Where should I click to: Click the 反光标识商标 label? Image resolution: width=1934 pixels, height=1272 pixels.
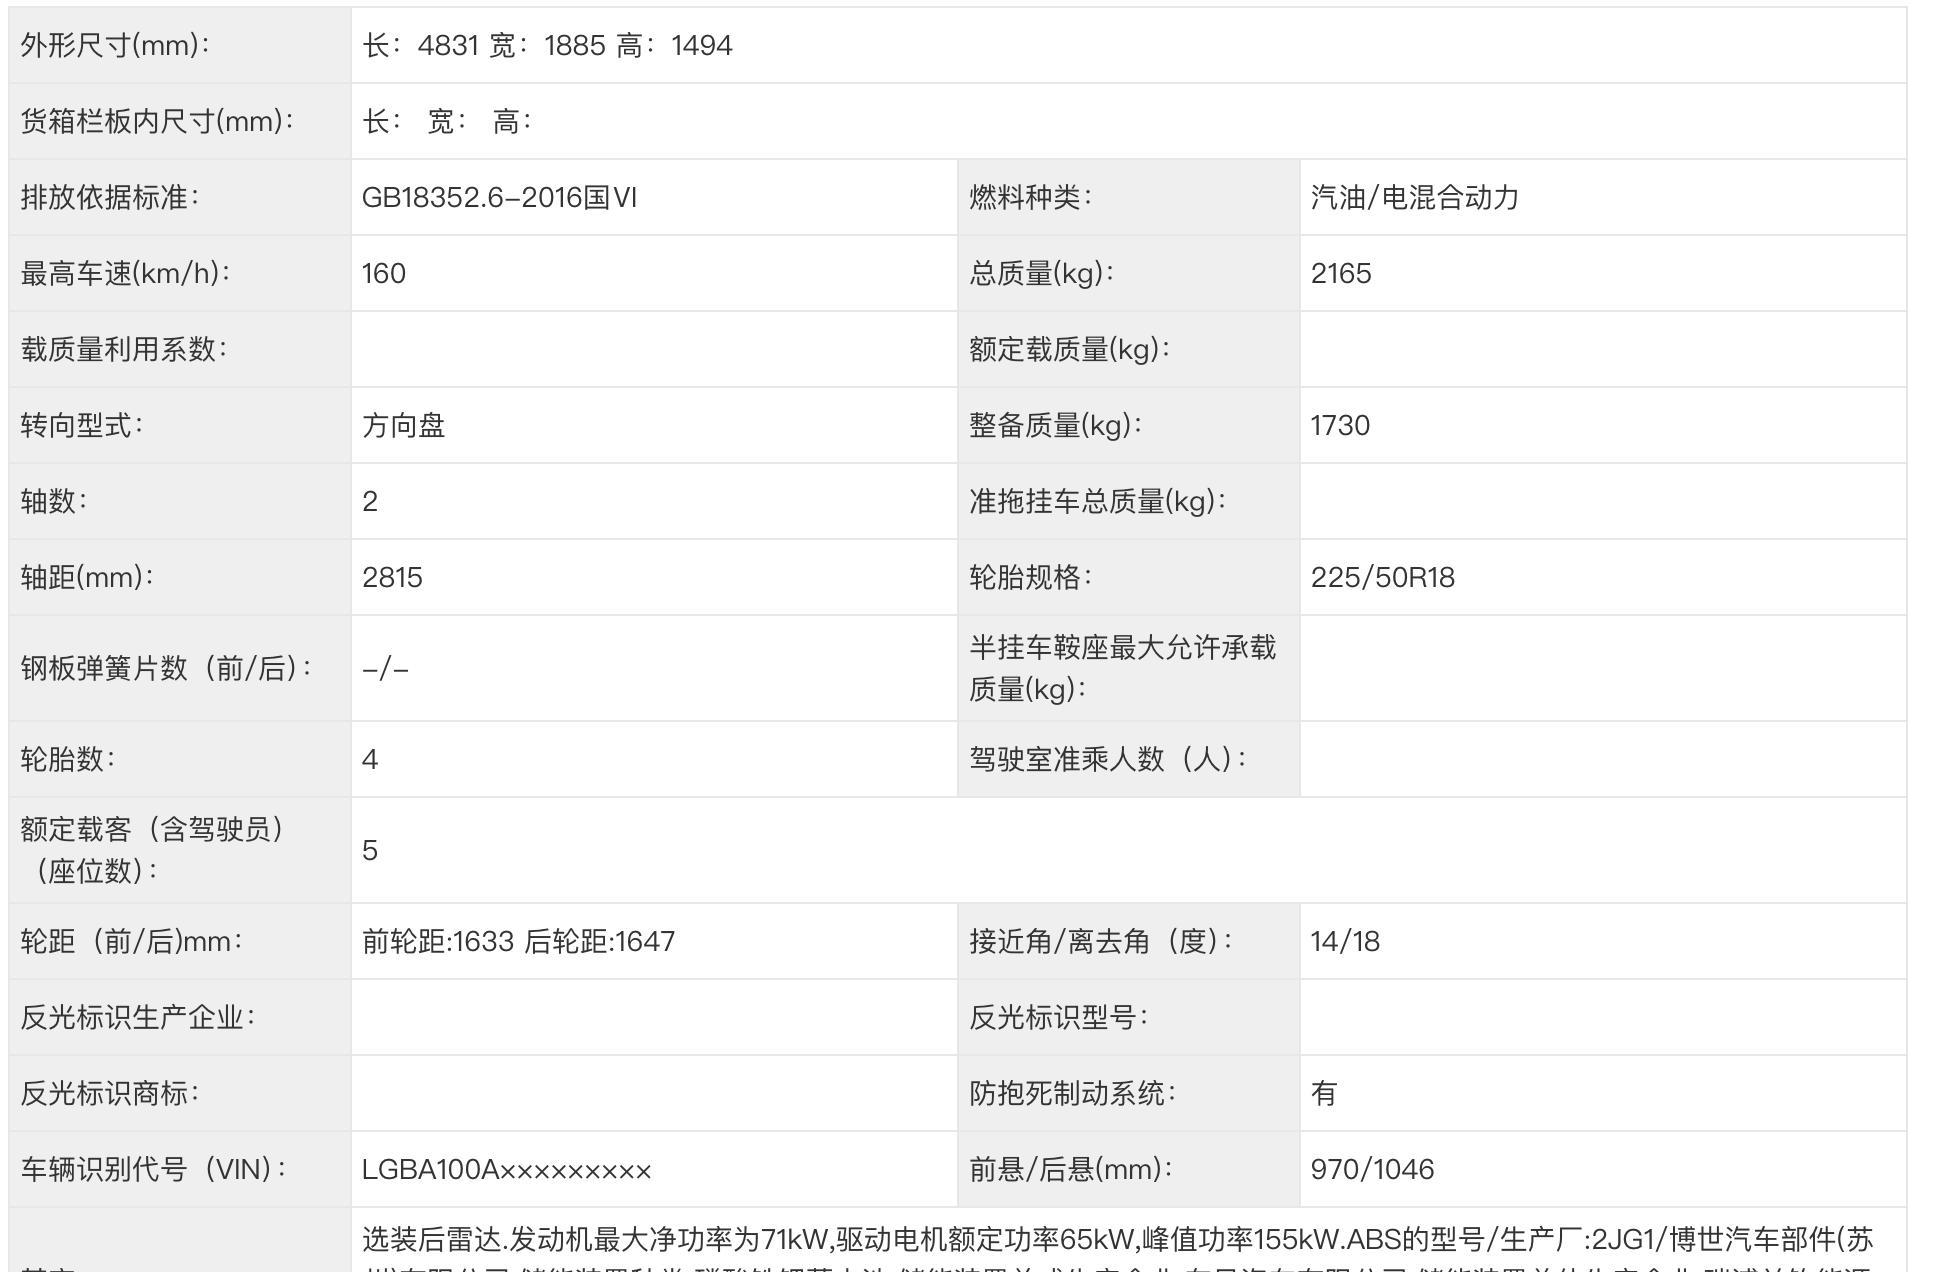point(110,1094)
